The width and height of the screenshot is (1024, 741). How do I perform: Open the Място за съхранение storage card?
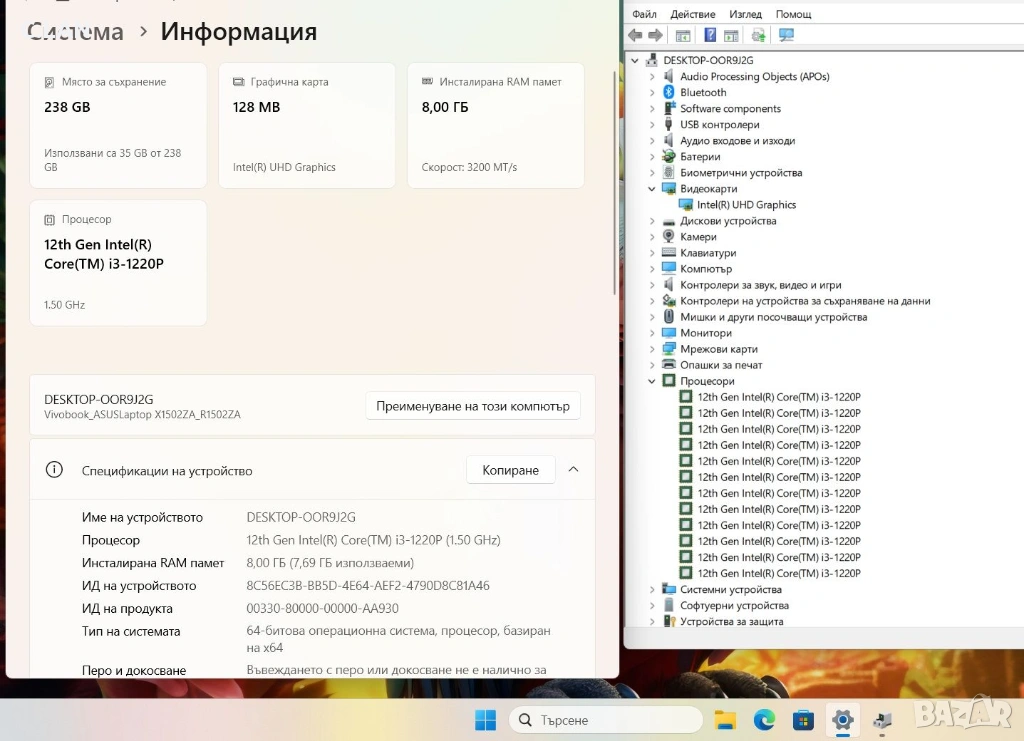tap(118, 125)
